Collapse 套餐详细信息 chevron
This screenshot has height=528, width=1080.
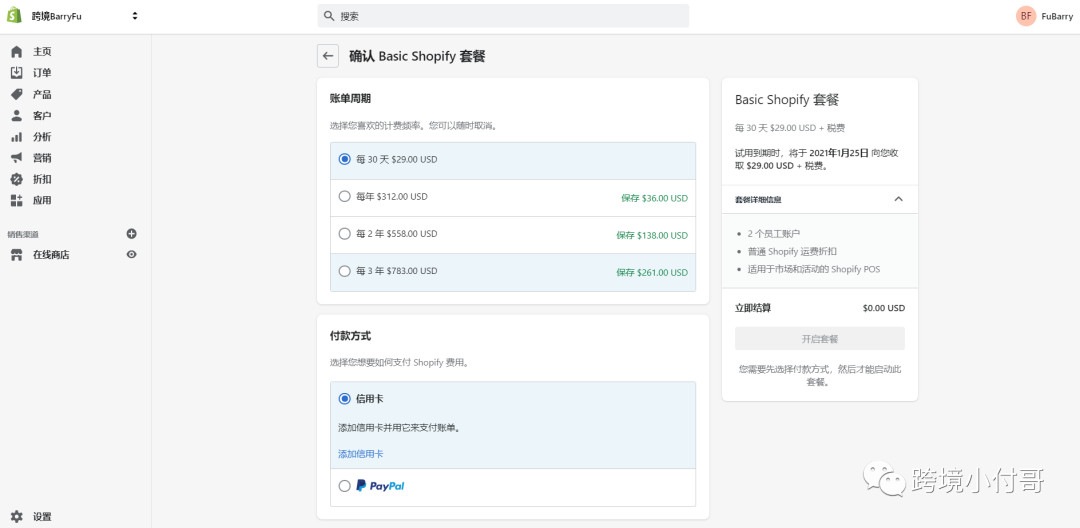tap(898, 199)
